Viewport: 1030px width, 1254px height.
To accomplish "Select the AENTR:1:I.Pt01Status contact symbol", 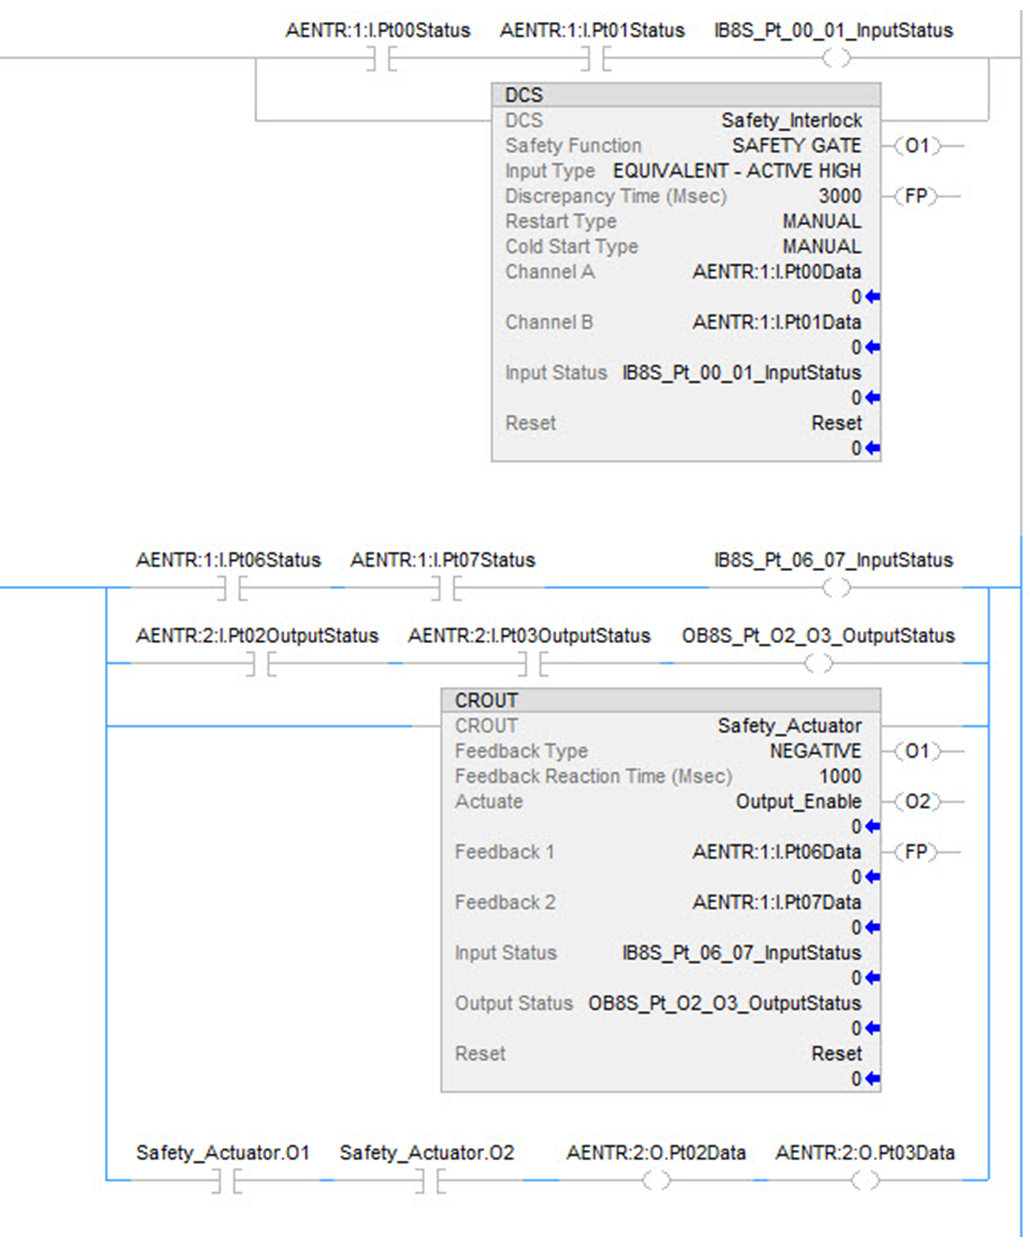I will pos(594,60).
